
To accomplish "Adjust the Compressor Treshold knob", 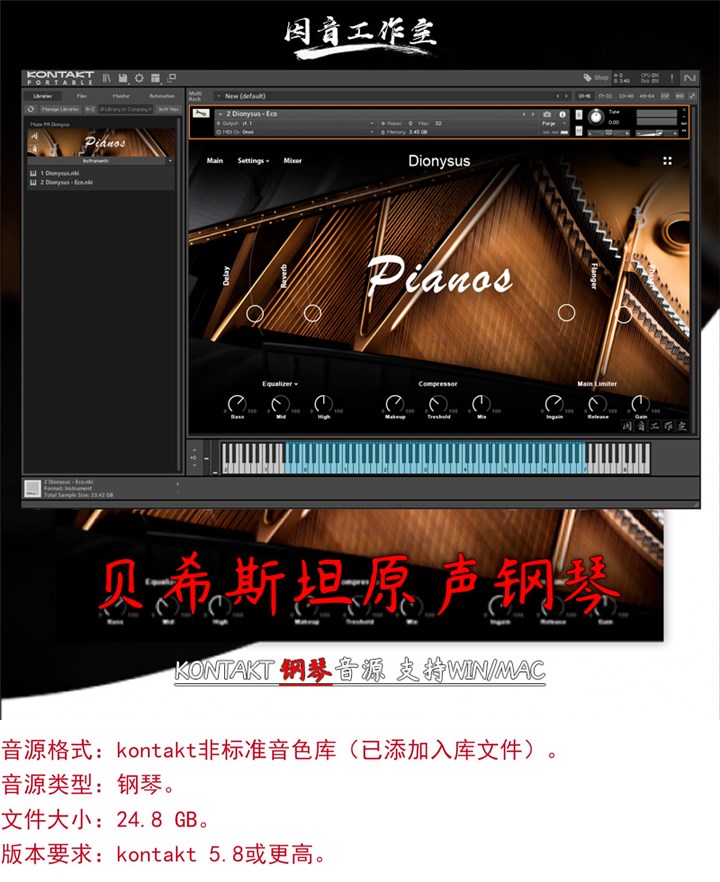I will (438, 403).
